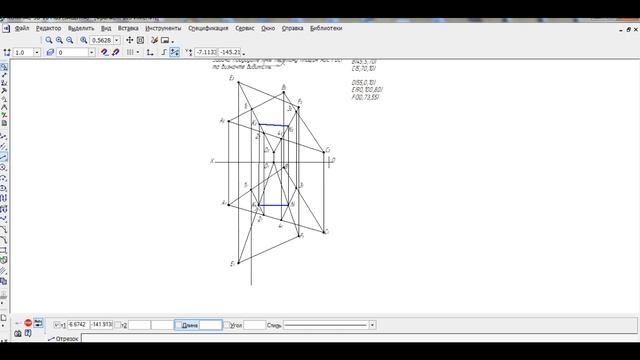Toggle the highlighted rounding mode icon

(175, 52)
